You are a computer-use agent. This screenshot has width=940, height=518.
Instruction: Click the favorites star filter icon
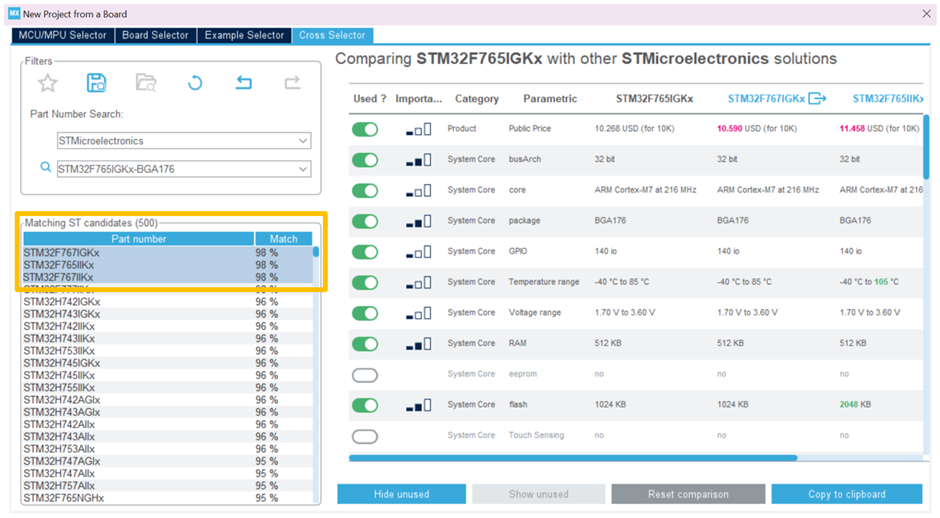point(47,83)
